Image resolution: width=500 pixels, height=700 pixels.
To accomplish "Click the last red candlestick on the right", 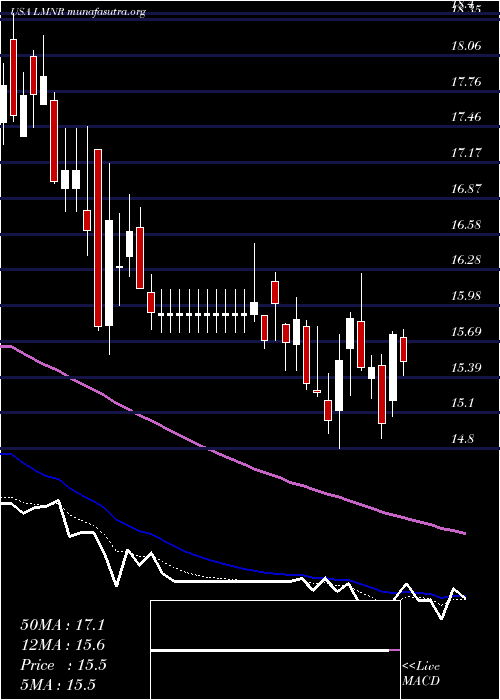I will coord(404,349).
